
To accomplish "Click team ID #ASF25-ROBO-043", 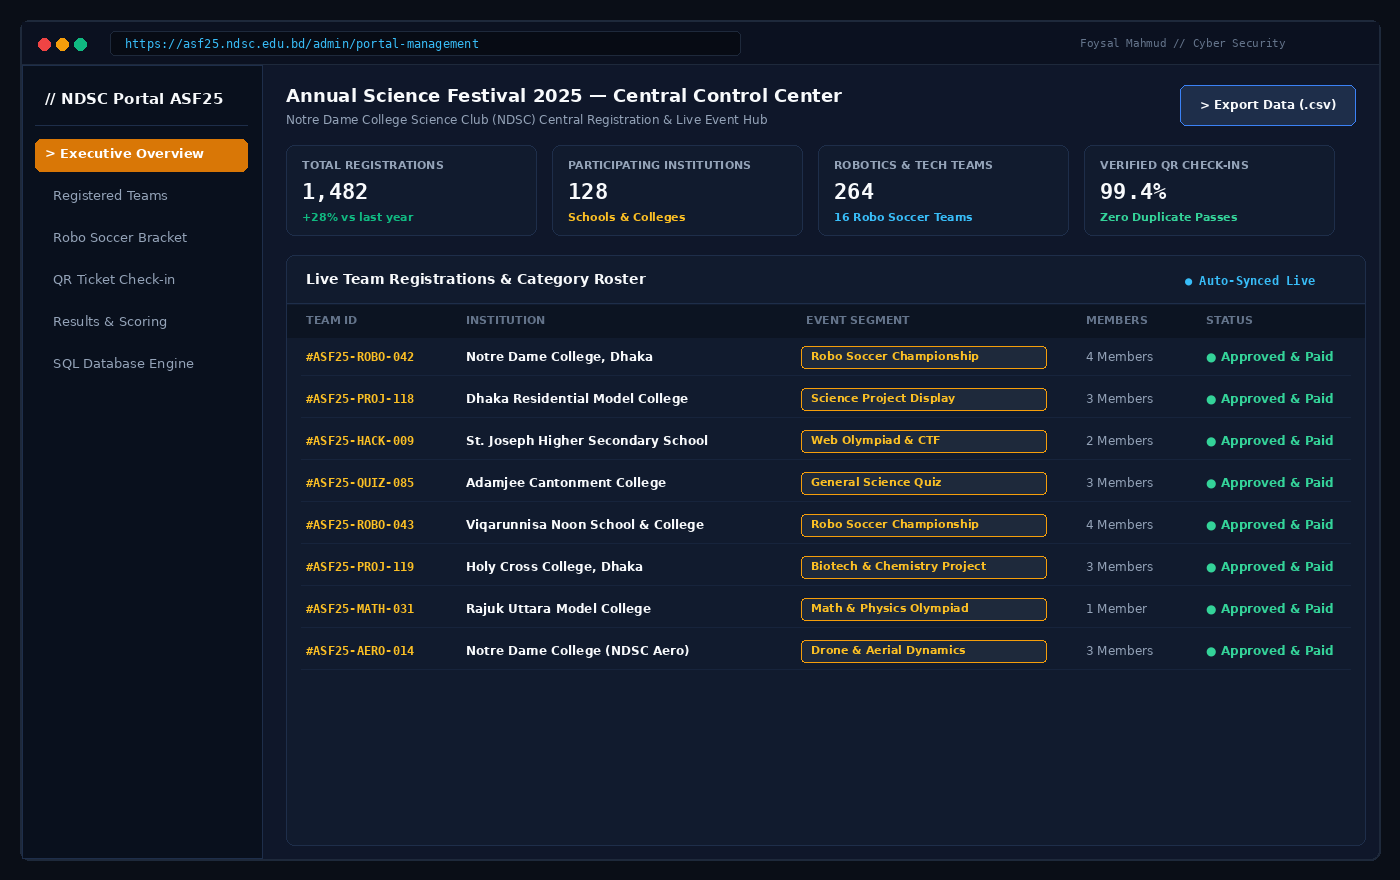I will (x=360, y=525).
